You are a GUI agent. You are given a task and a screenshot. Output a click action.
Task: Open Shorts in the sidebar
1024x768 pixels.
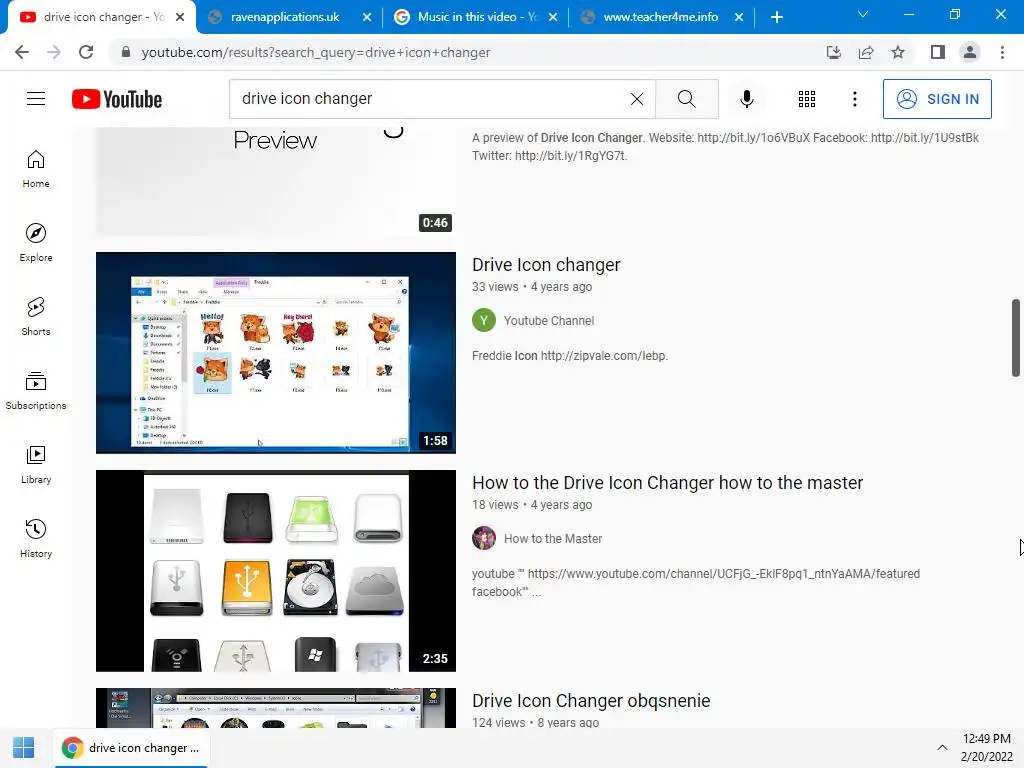pyautogui.click(x=36, y=317)
